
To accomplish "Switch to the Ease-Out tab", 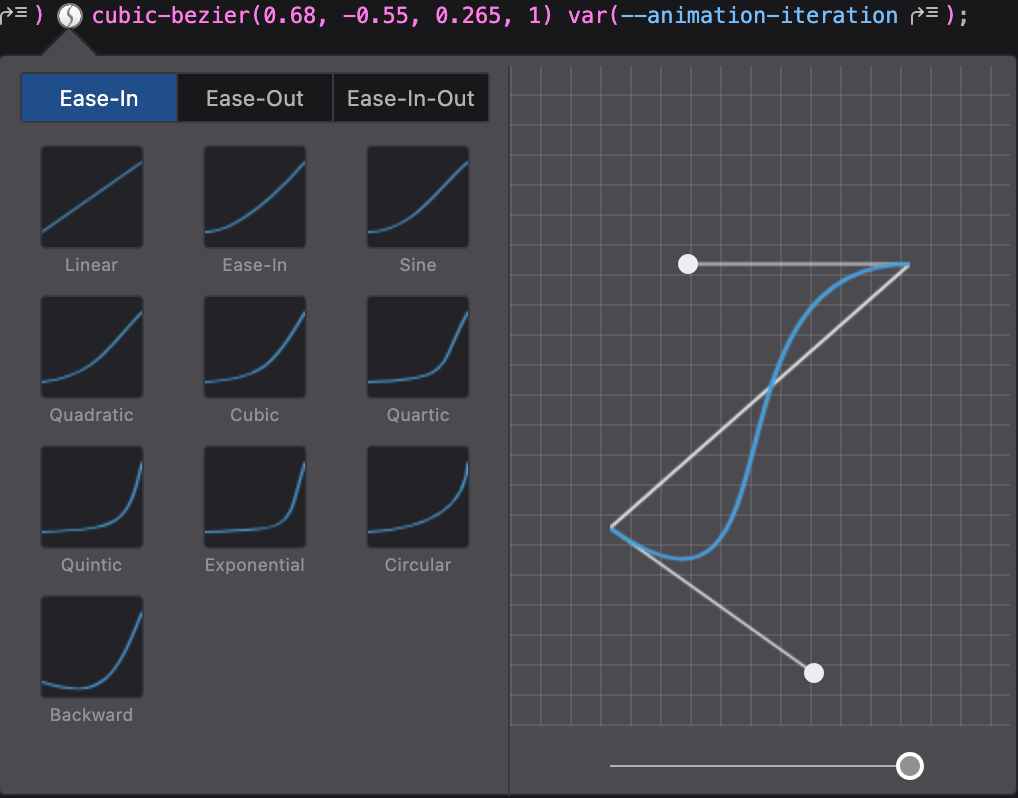I will point(254,98).
